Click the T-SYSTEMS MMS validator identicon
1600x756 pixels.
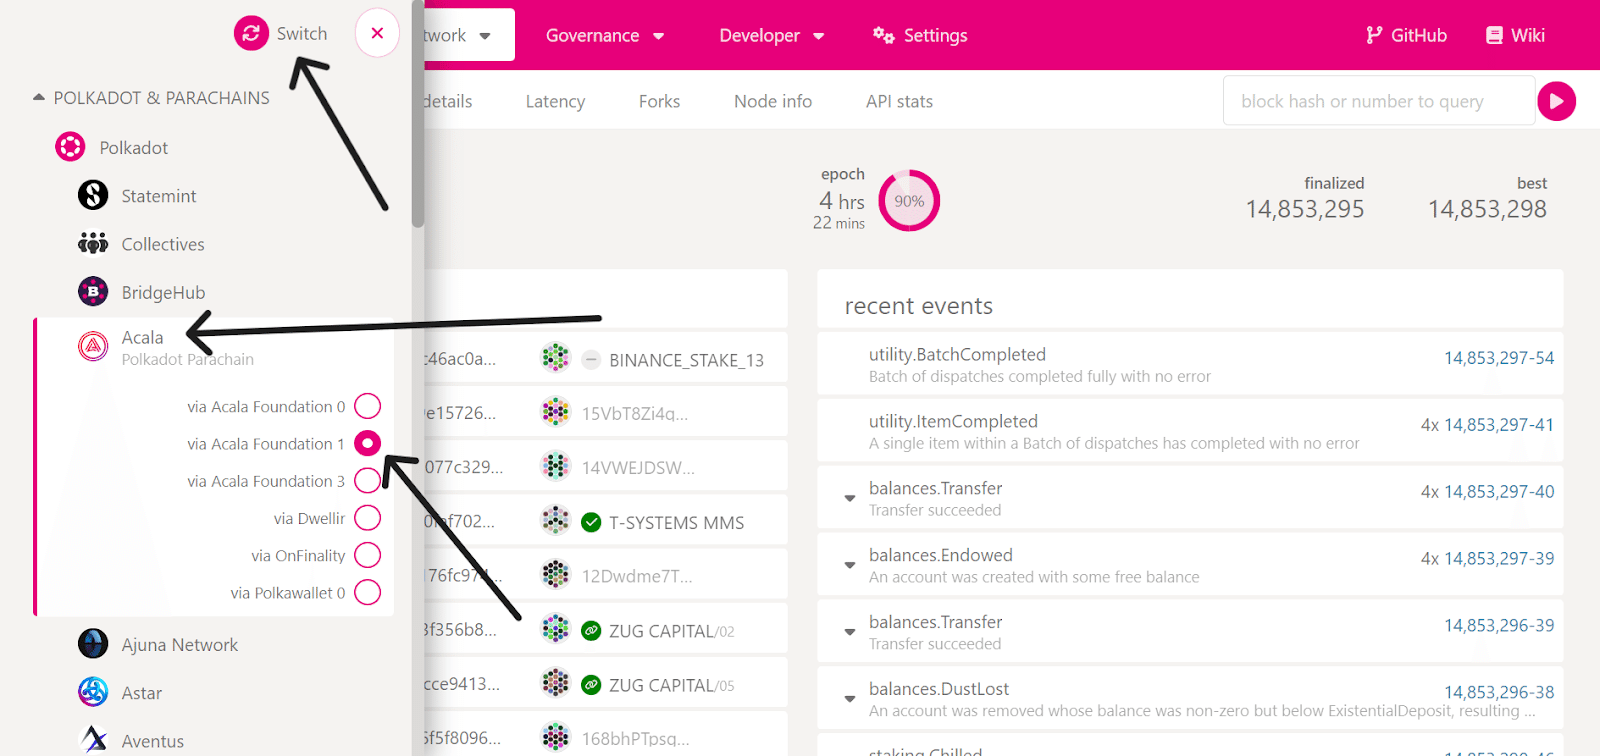pyautogui.click(x=555, y=520)
